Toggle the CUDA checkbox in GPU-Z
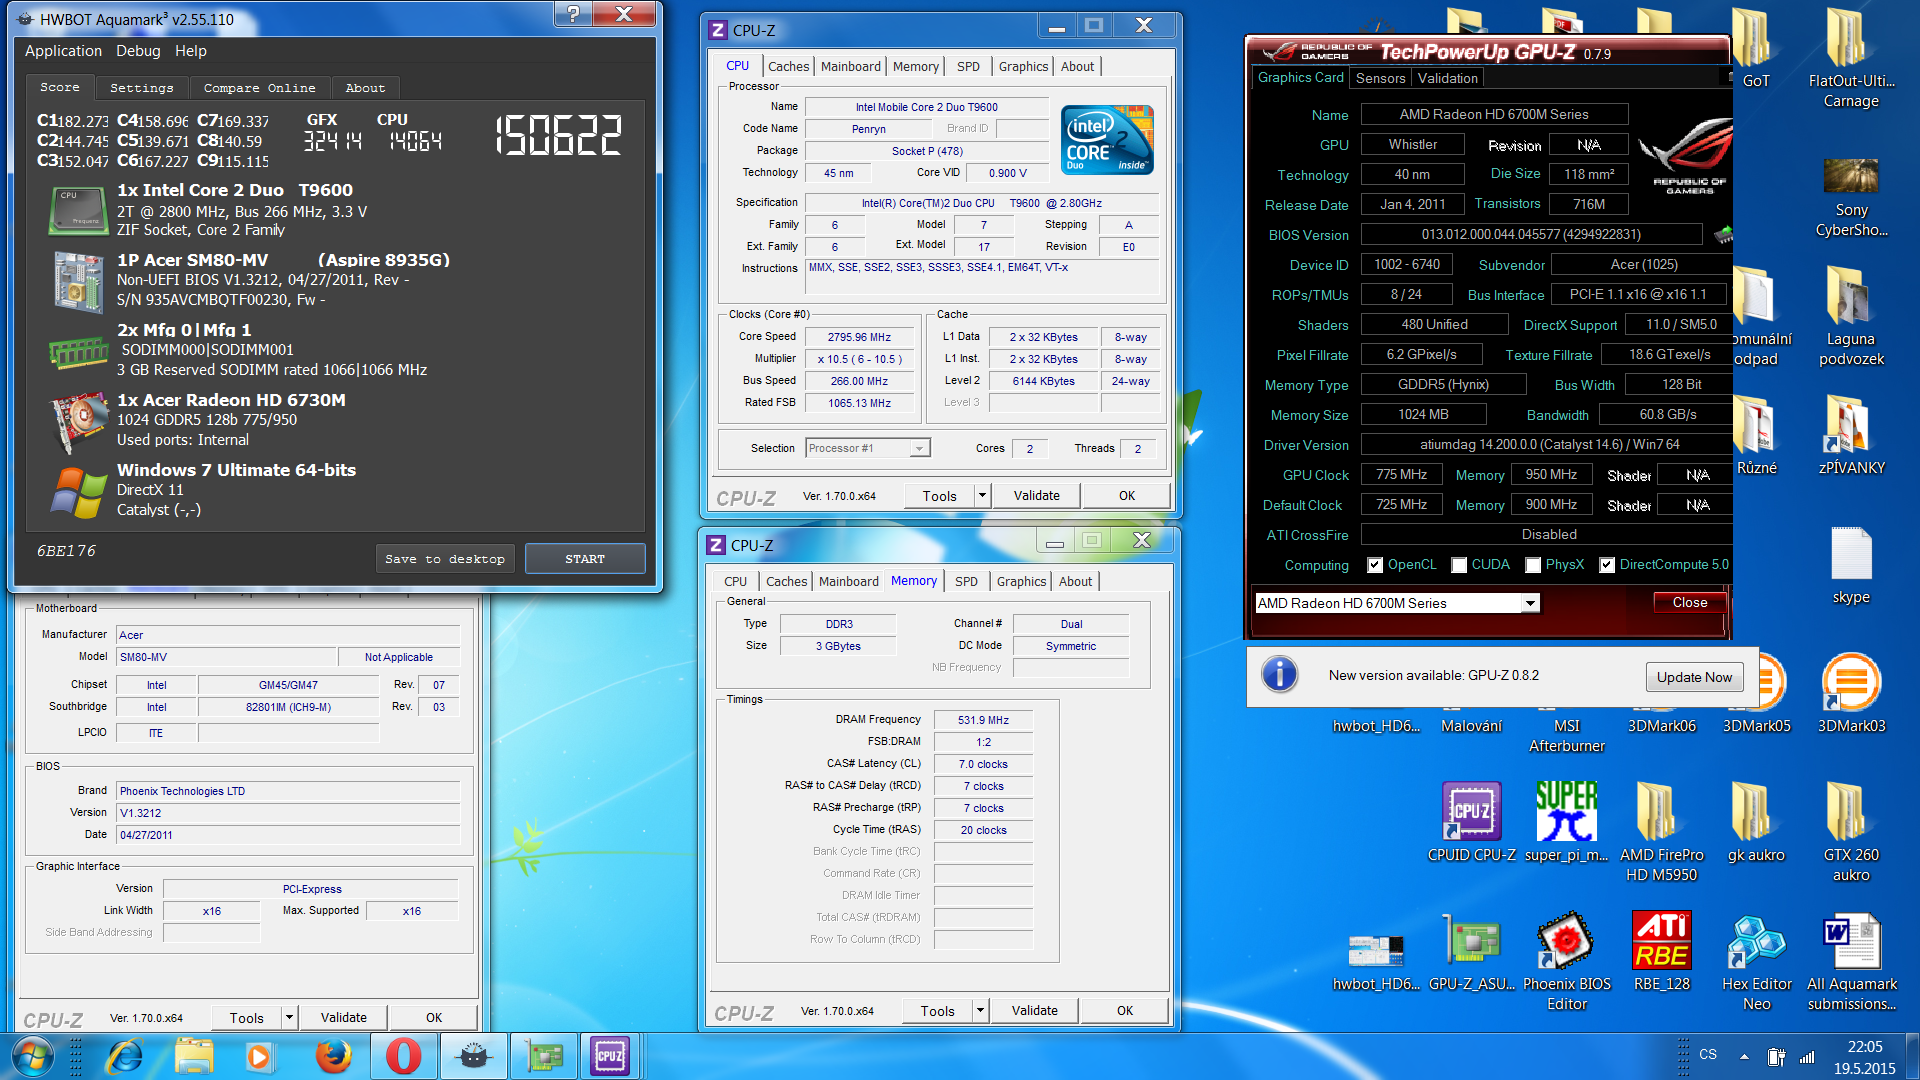Screen dimensions: 1920x1080 (1459, 565)
